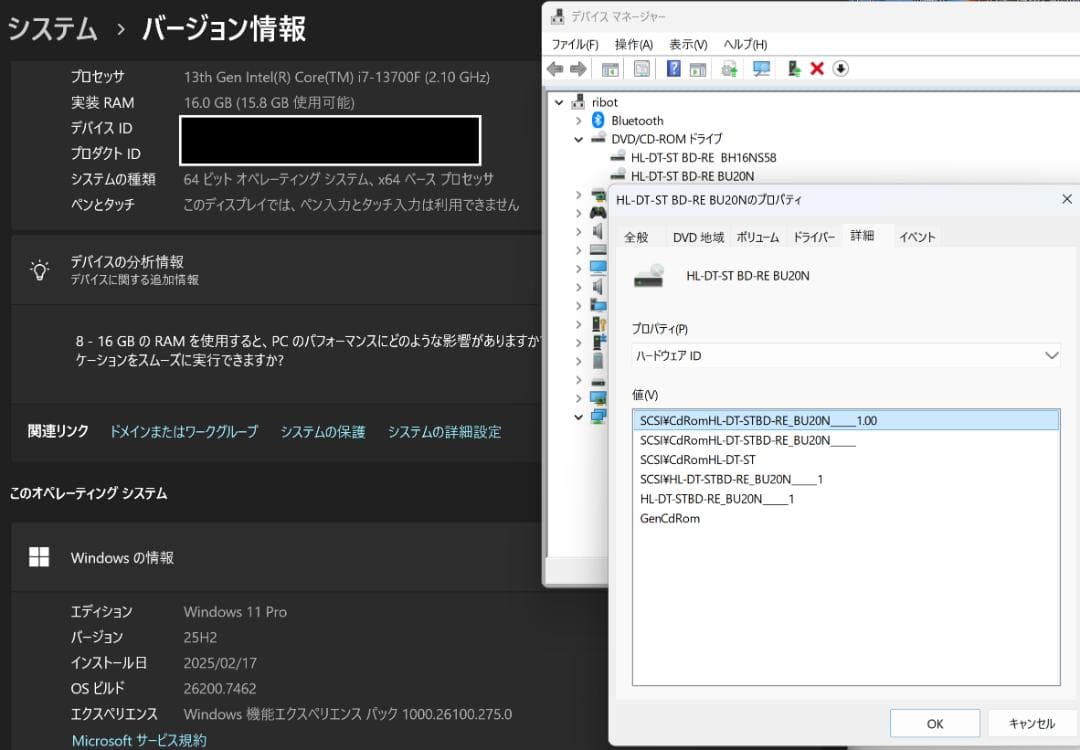Image resolution: width=1080 pixels, height=750 pixels.
Task: Click the red X uninstall device icon
Action: (x=816, y=68)
